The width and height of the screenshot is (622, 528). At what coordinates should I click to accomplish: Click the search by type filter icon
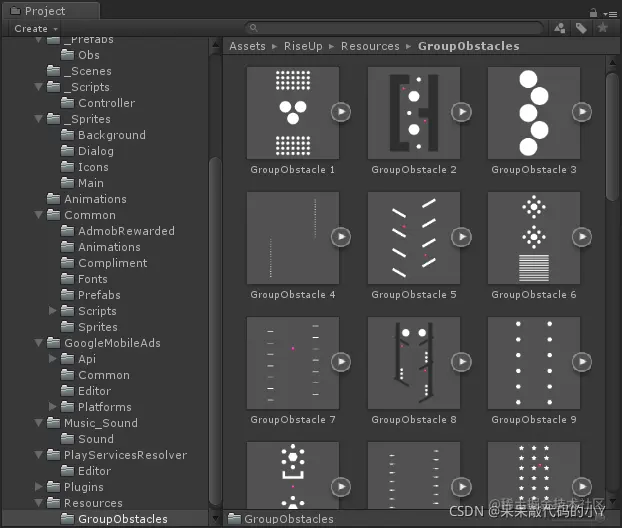(x=560, y=28)
